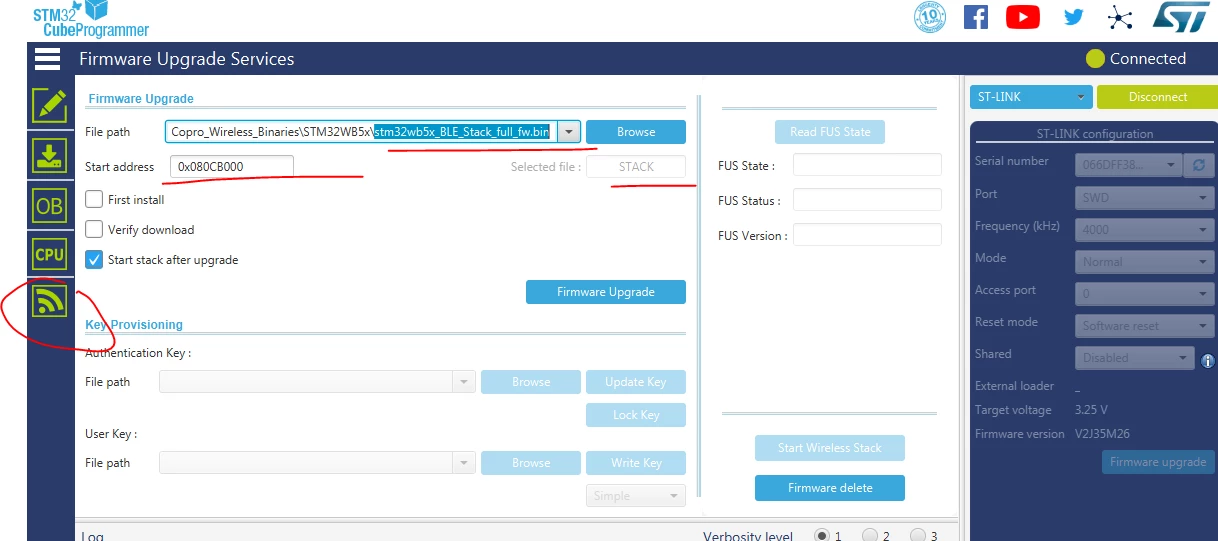
Task: Open the Frequency (kHz) dropdown
Action: 1145,230
